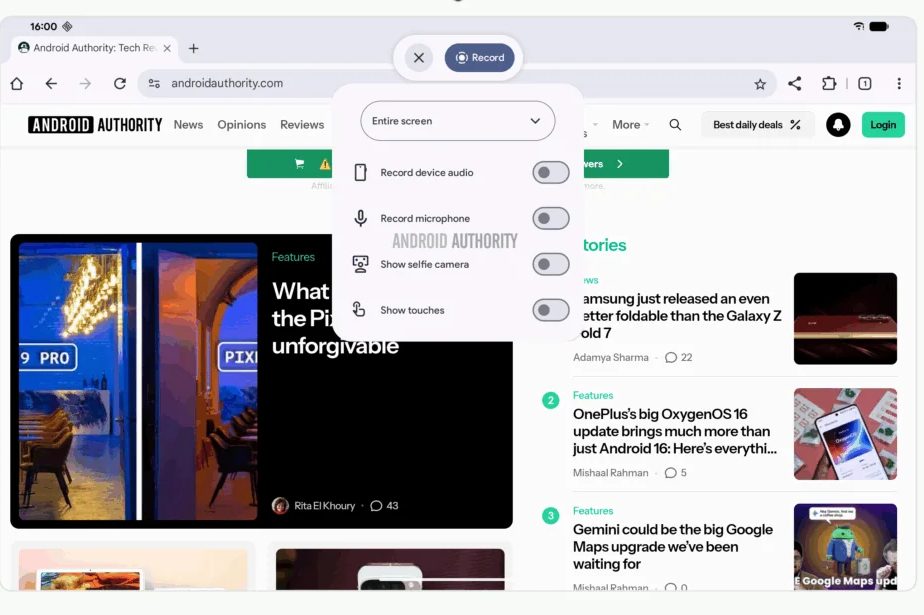The image size is (924, 615).
Task: Open the Opinions section
Action: click(241, 125)
